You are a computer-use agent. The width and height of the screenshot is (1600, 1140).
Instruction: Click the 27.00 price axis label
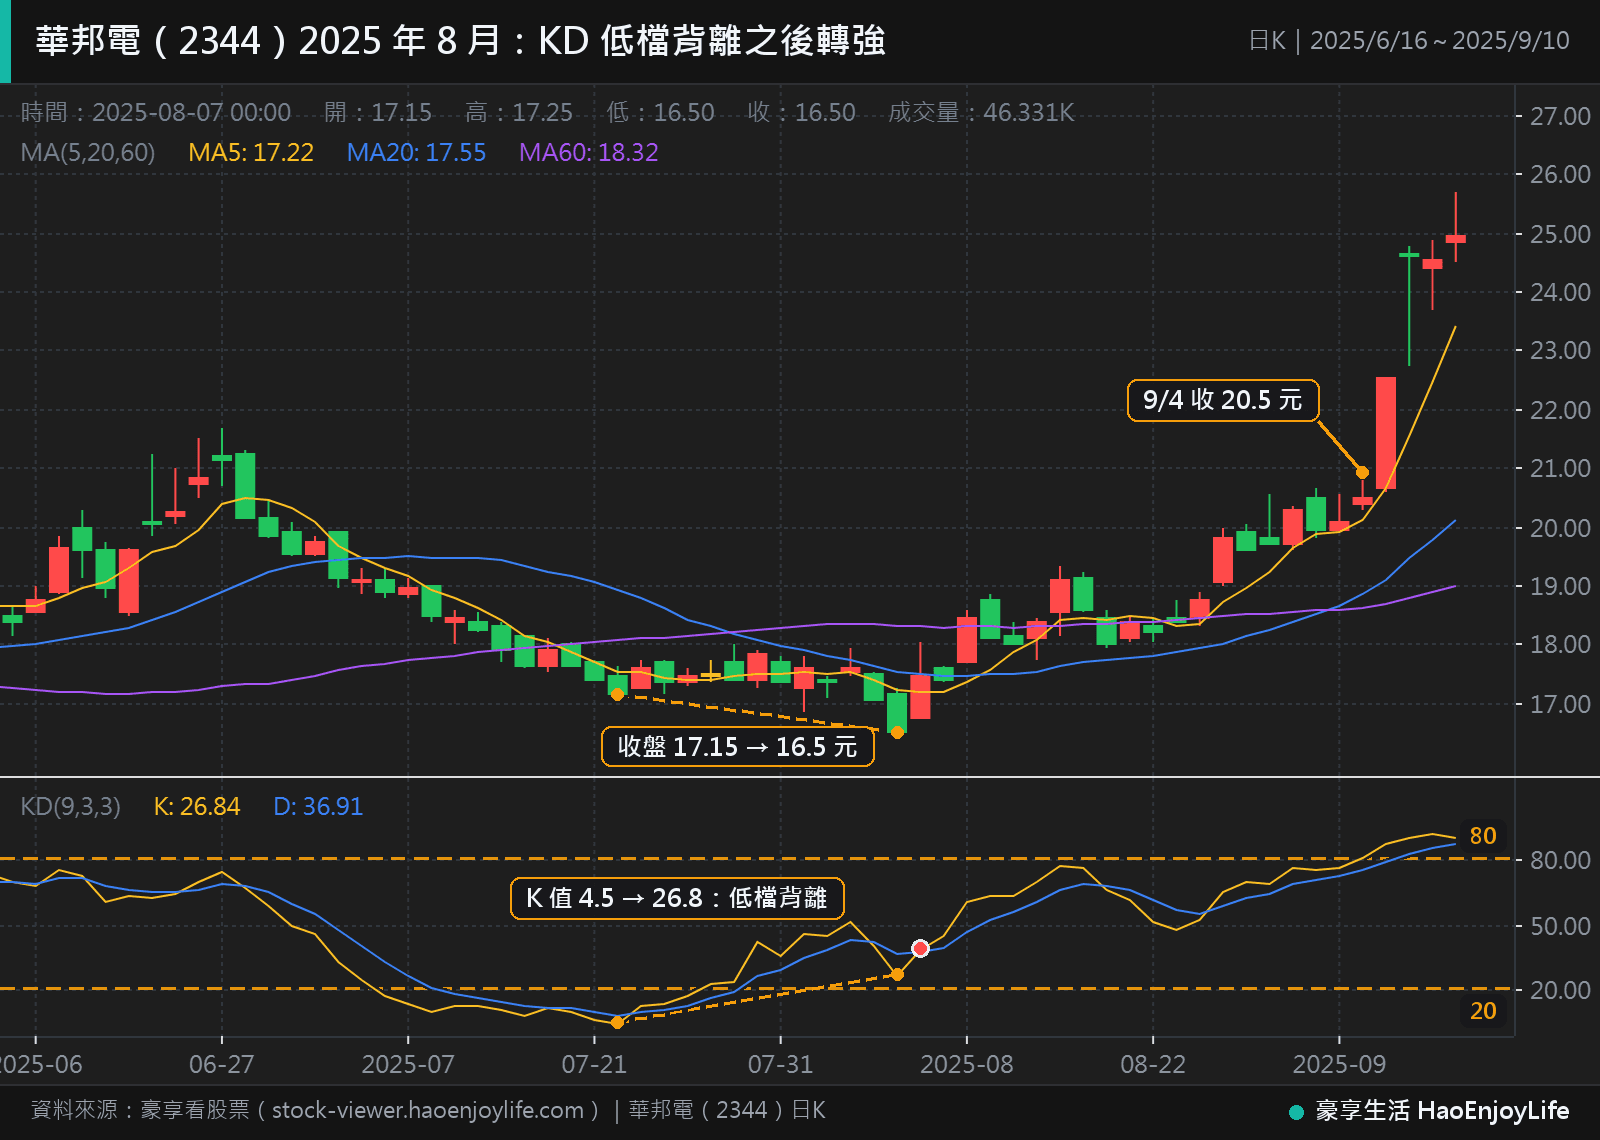[x=1560, y=116]
